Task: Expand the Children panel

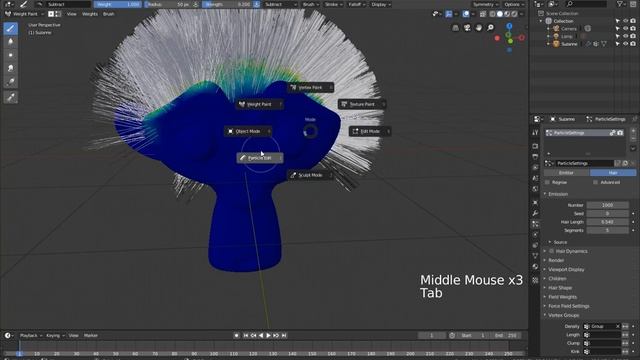Action: (x=557, y=278)
